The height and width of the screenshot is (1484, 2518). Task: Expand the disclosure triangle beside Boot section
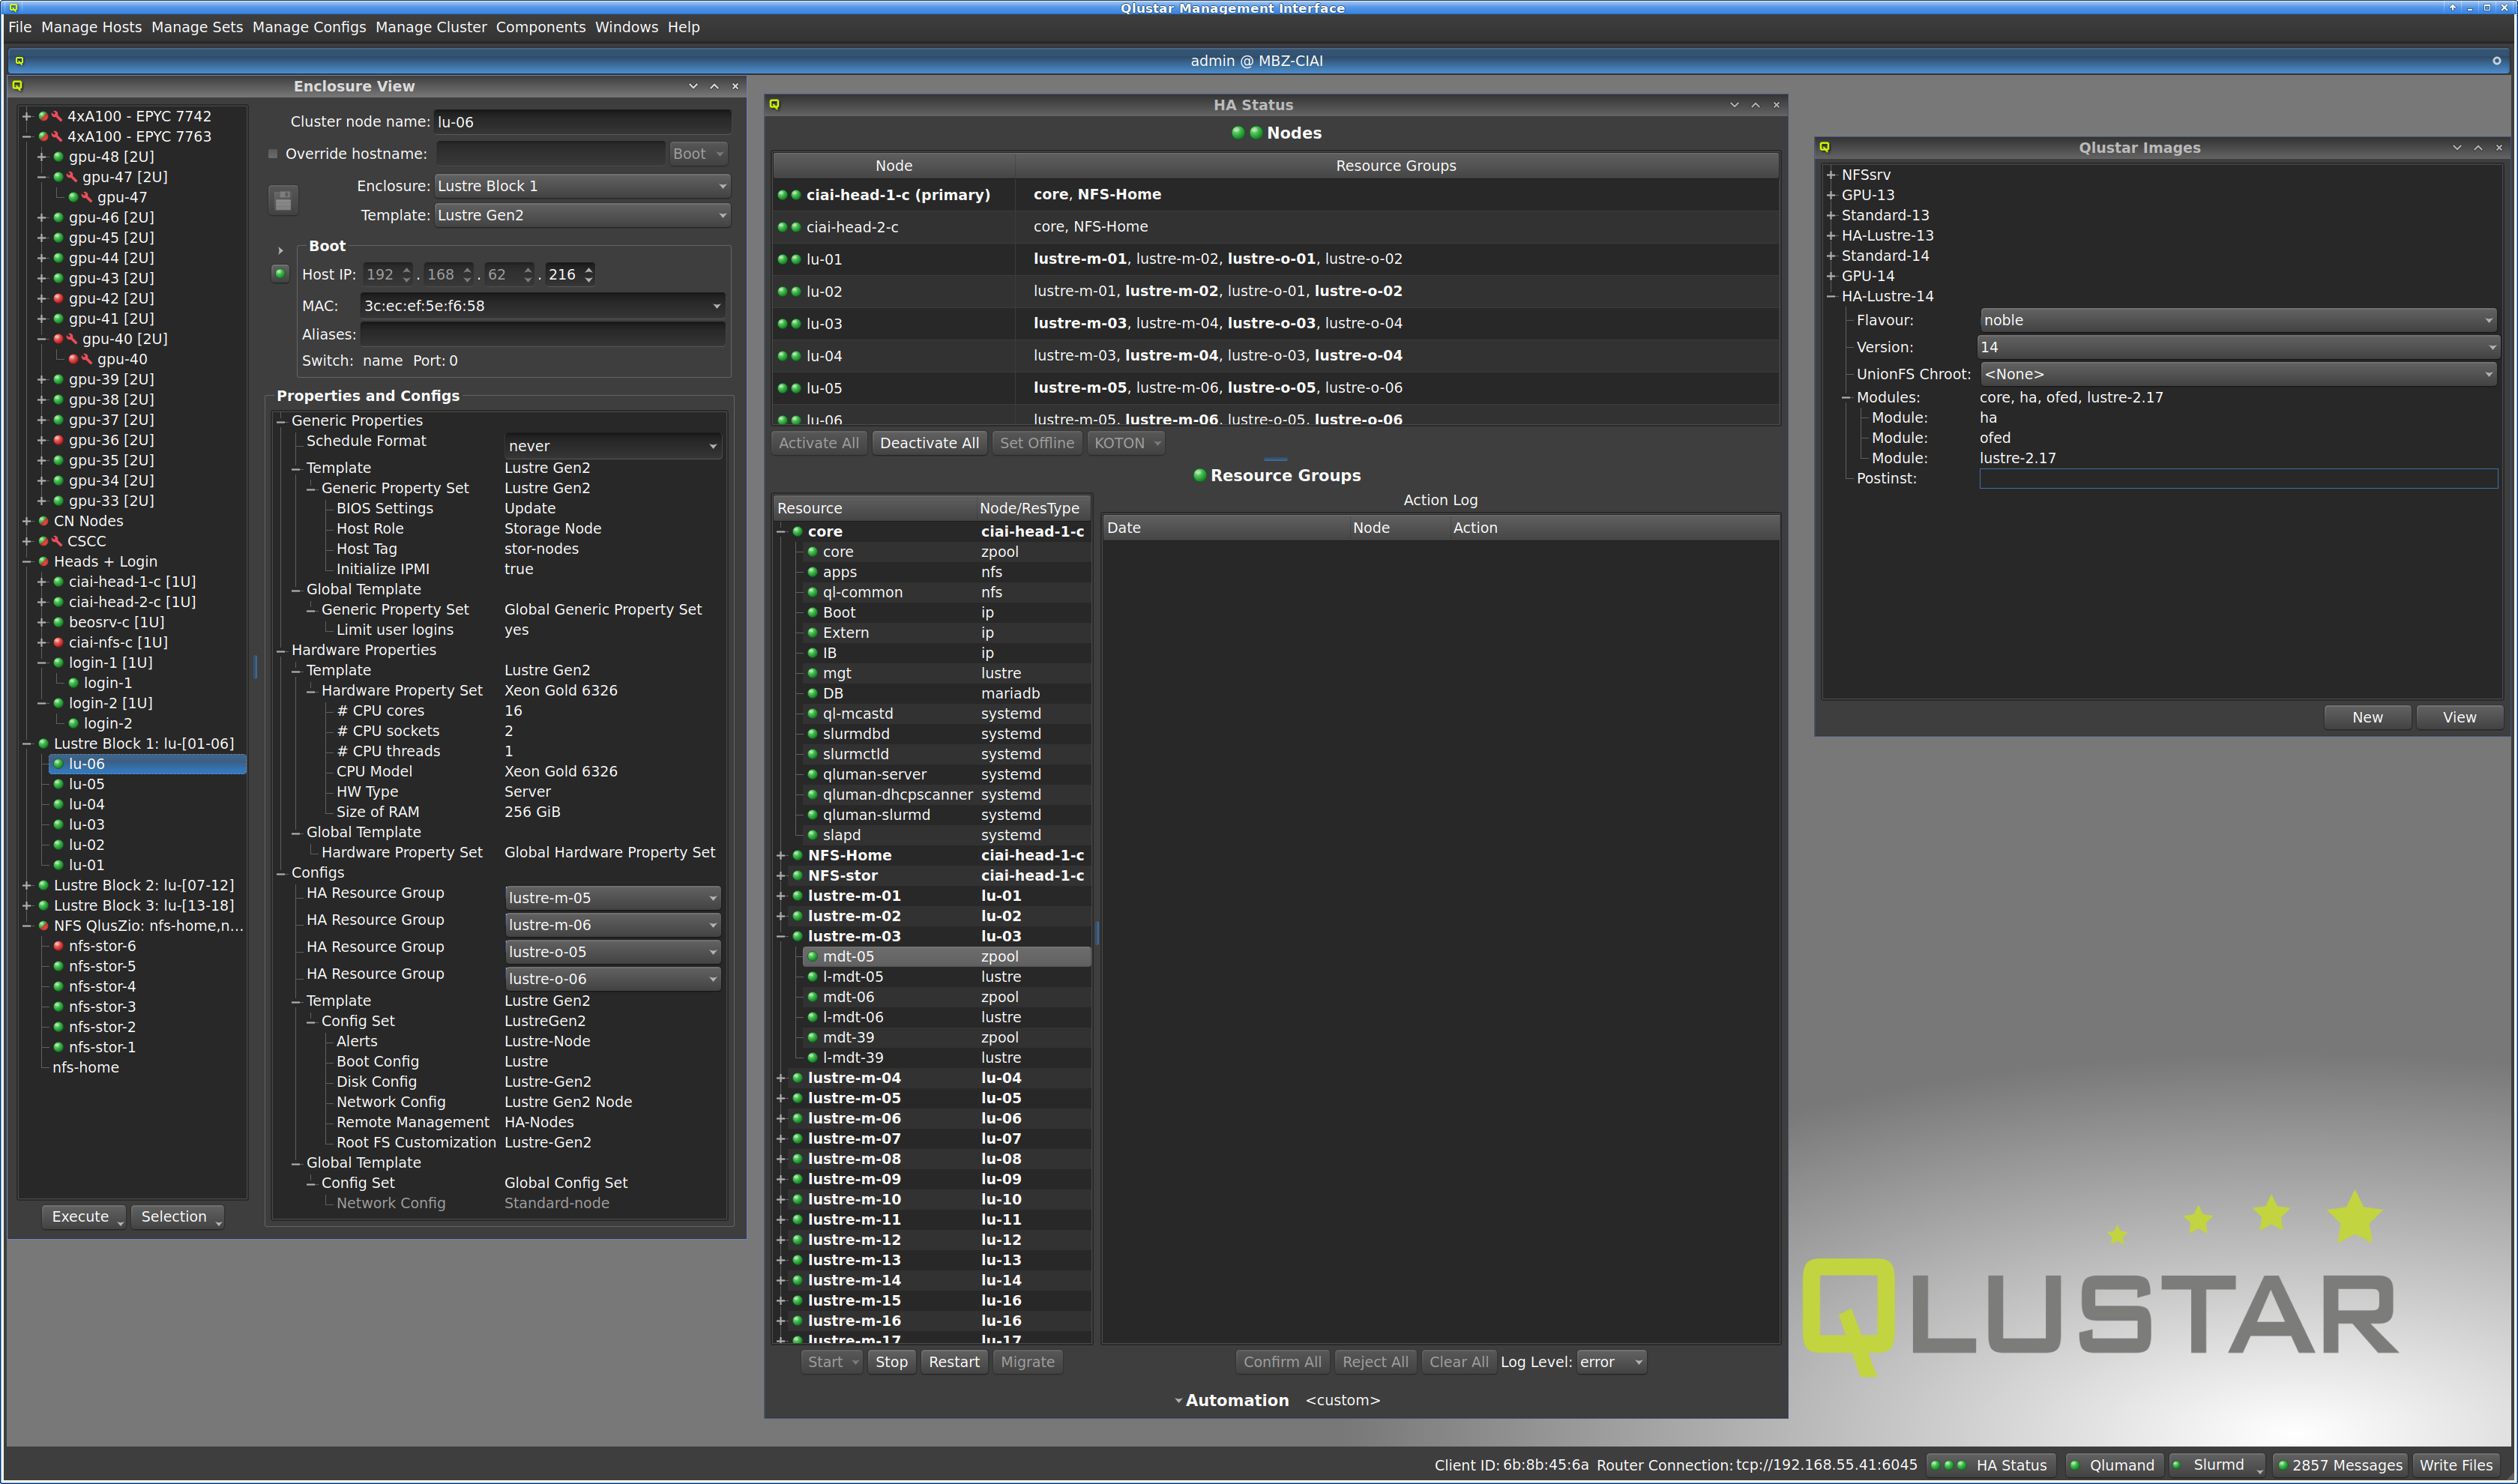(281, 251)
